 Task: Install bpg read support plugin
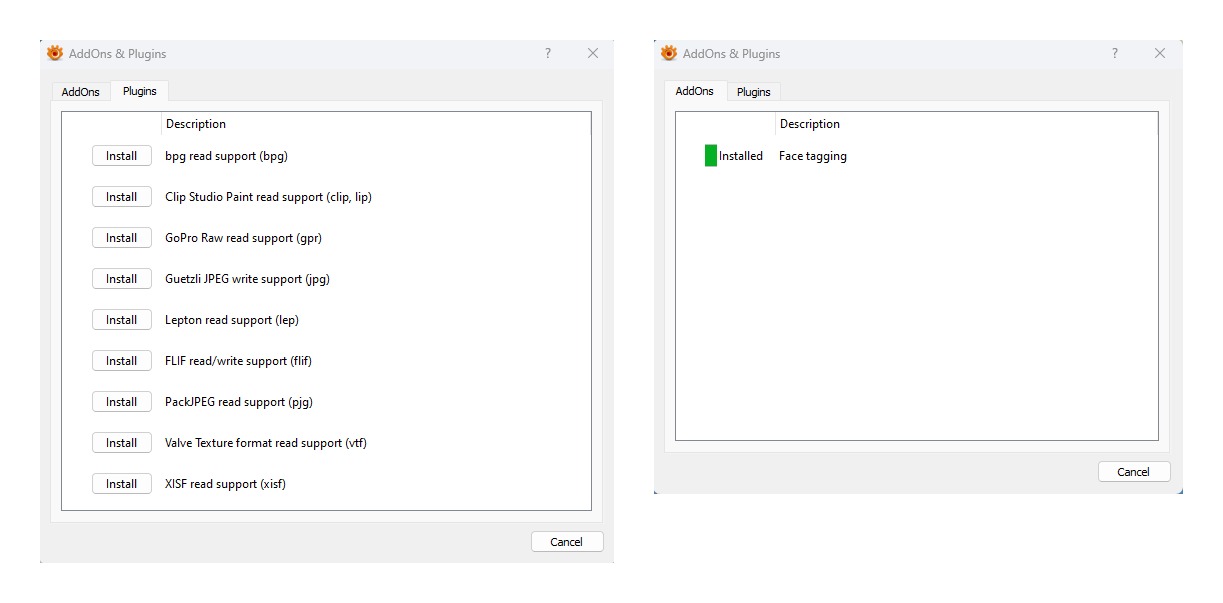122,156
